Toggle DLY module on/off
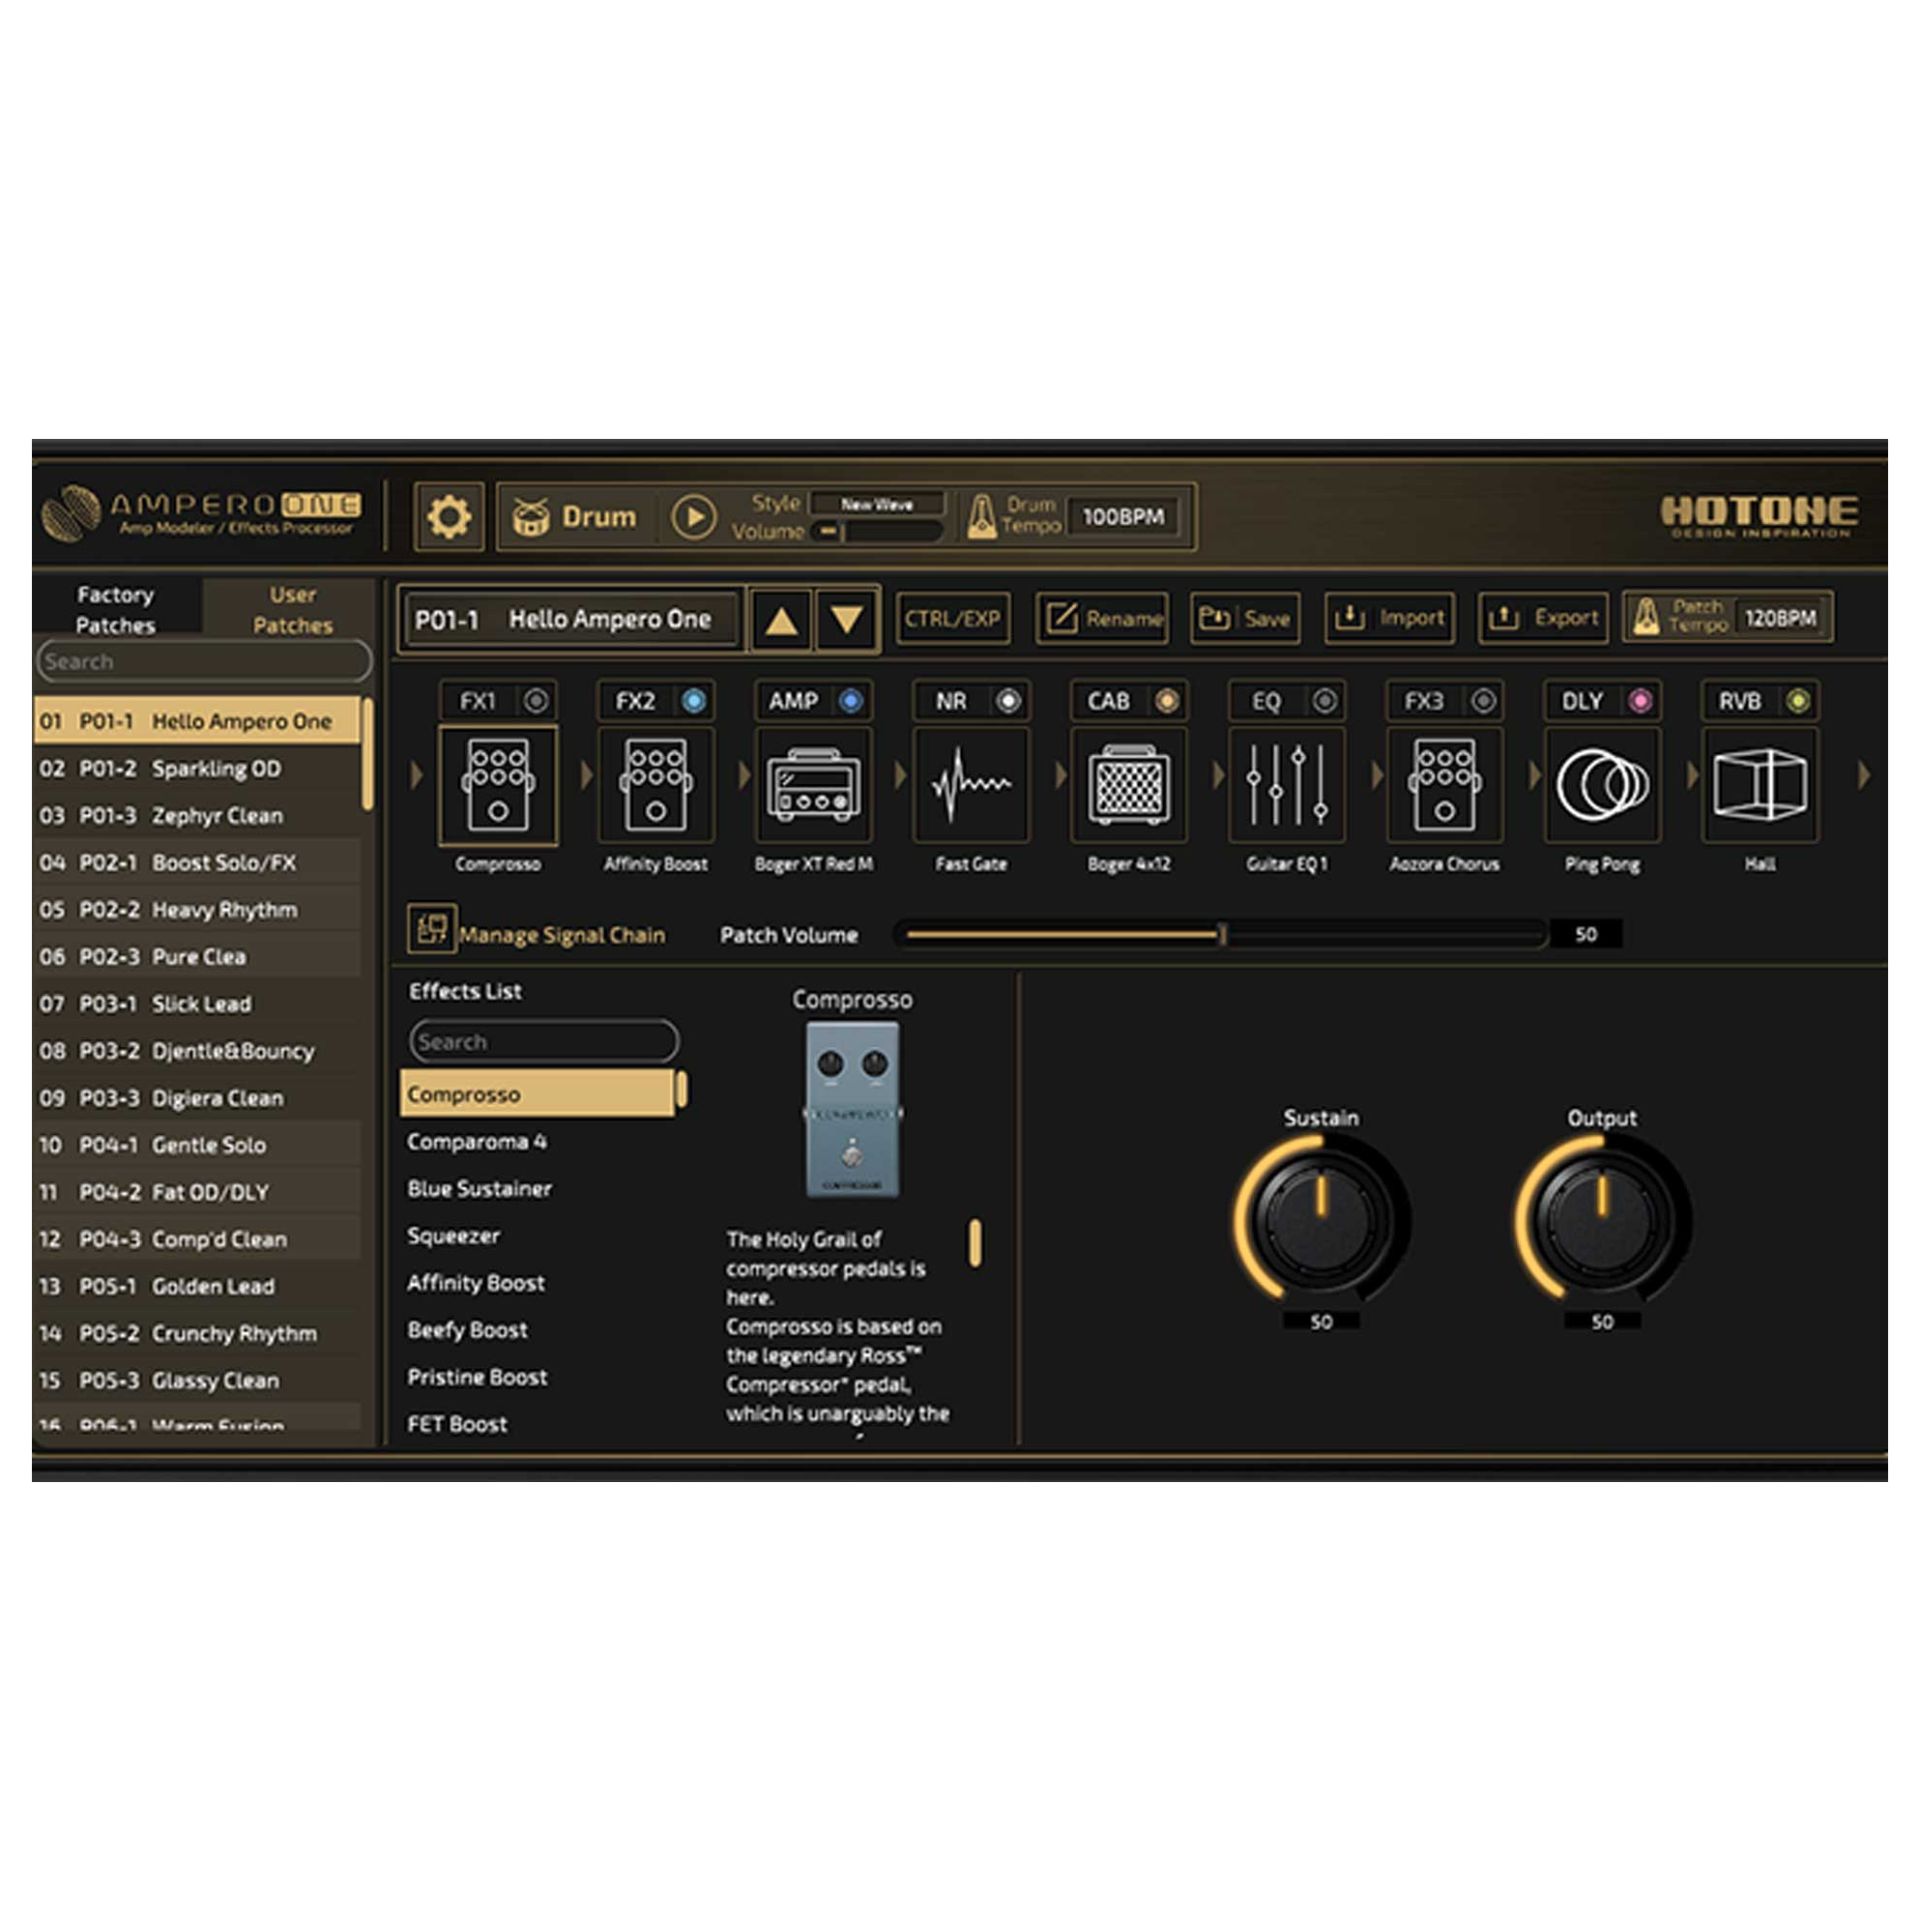The width and height of the screenshot is (1920, 1920). coord(1640,701)
